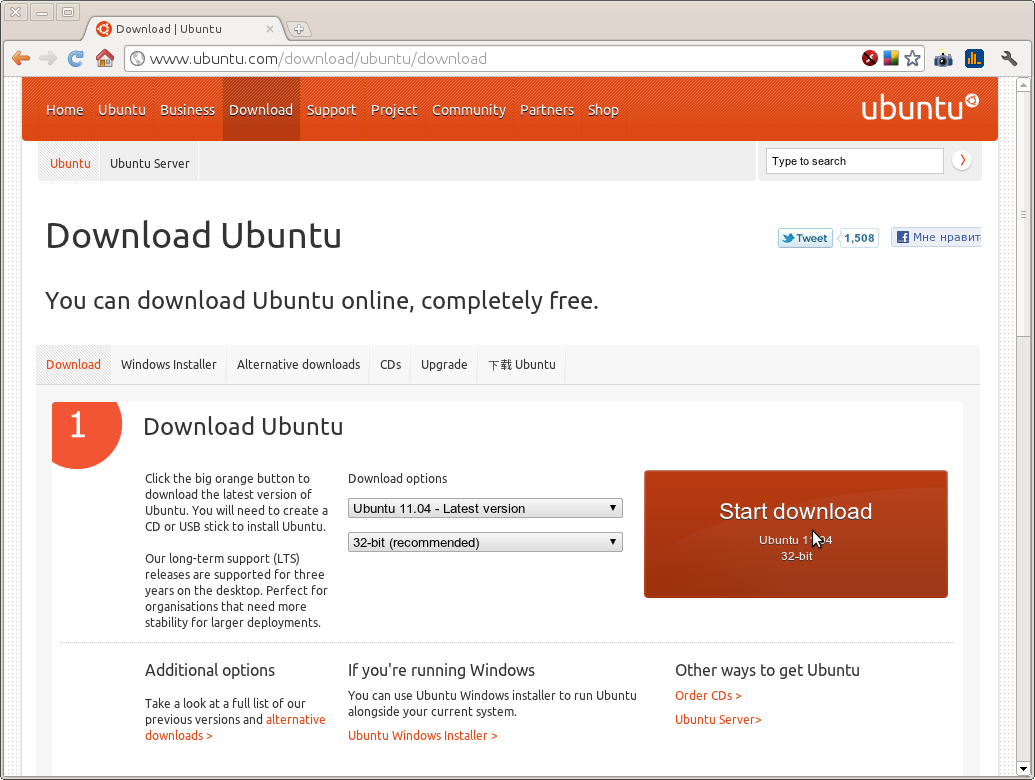Go to the browser home page icon
Viewport: 1035px width, 780px height.
coord(104,59)
